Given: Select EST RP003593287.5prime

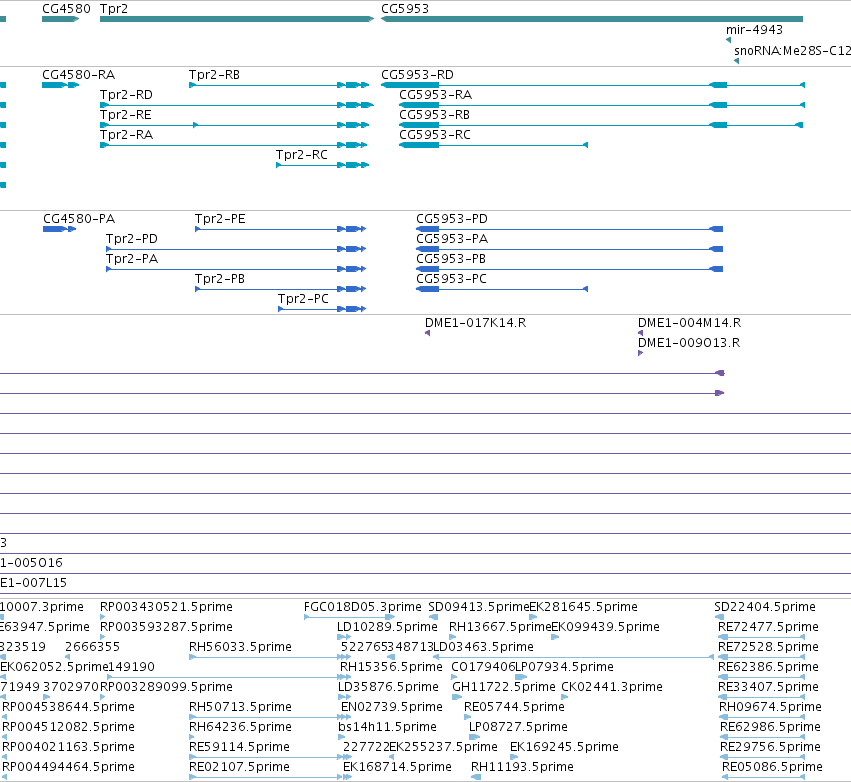Looking at the screenshot, I should (166, 627).
